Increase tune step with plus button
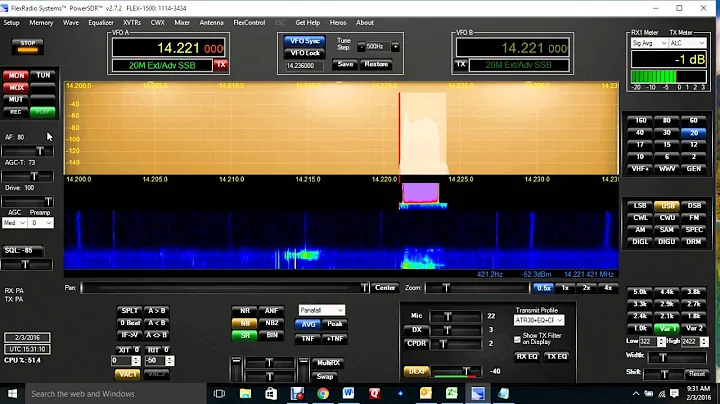Image resolution: width=720 pixels, height=404 pixels. pos(395,46)
